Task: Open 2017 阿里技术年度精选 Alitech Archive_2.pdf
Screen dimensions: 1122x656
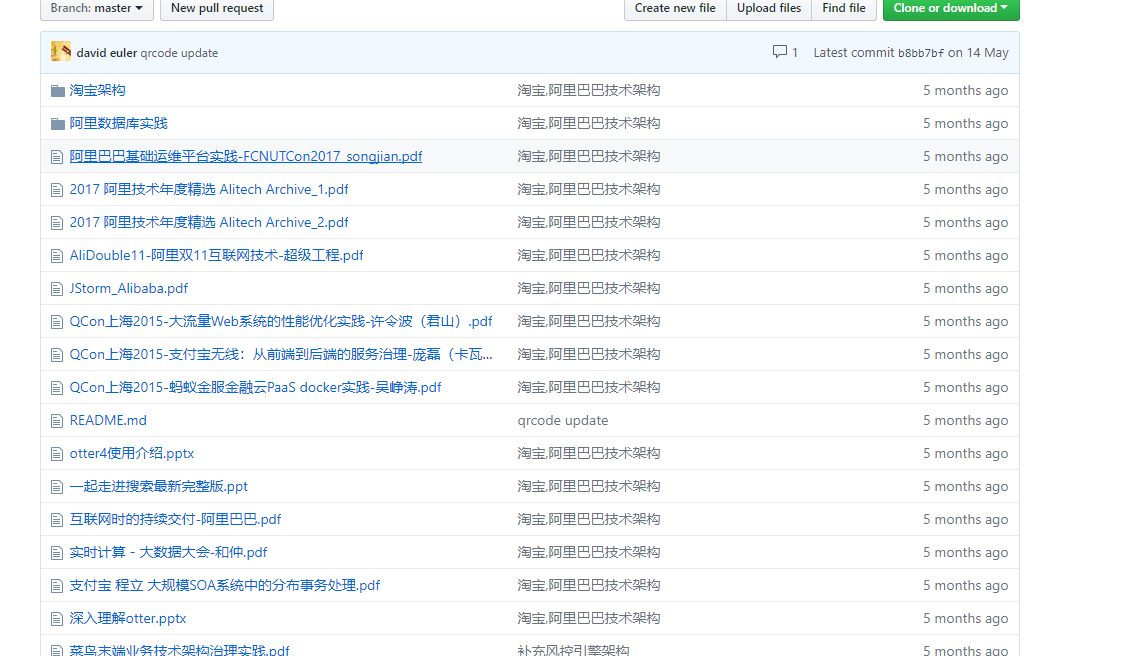Action: [x=209, y=222]
